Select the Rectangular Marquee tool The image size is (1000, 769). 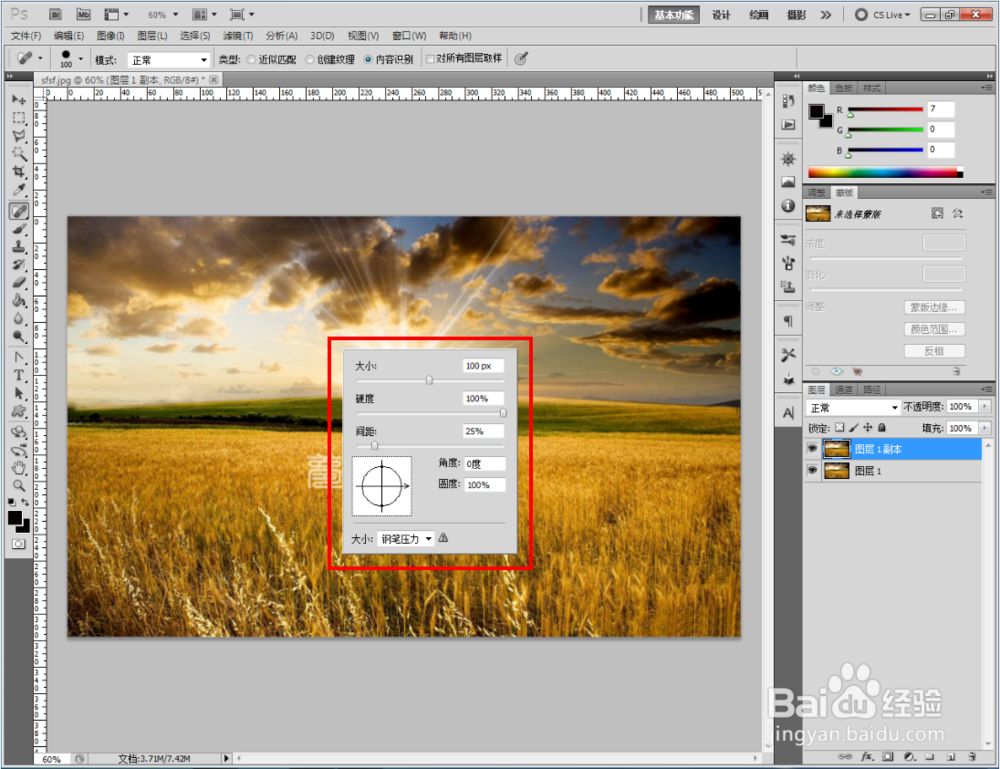19,118
